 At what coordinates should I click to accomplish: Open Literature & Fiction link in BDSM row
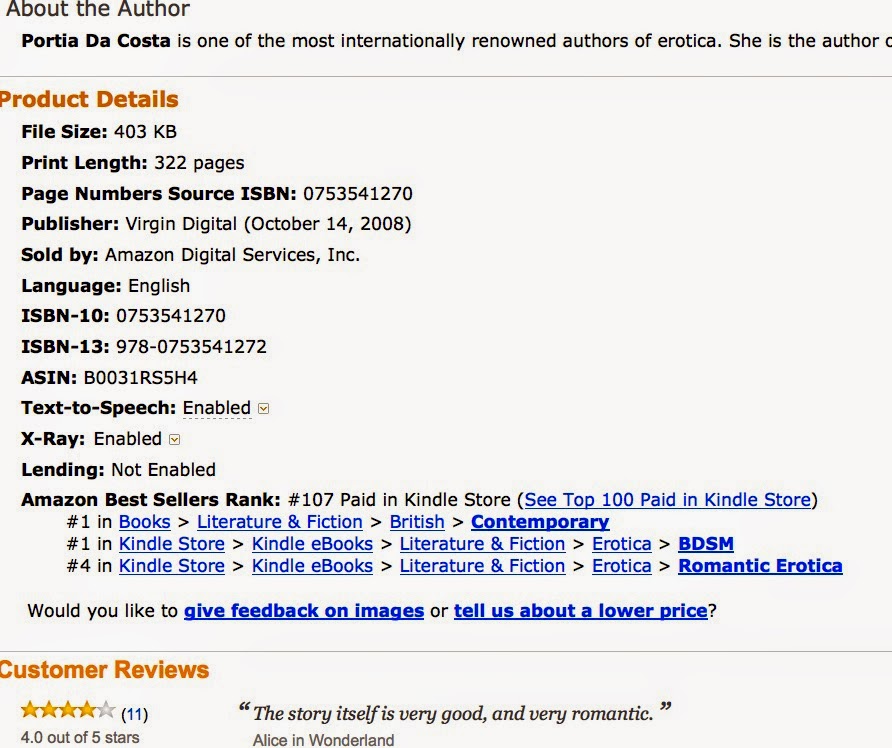coord(482,544)
